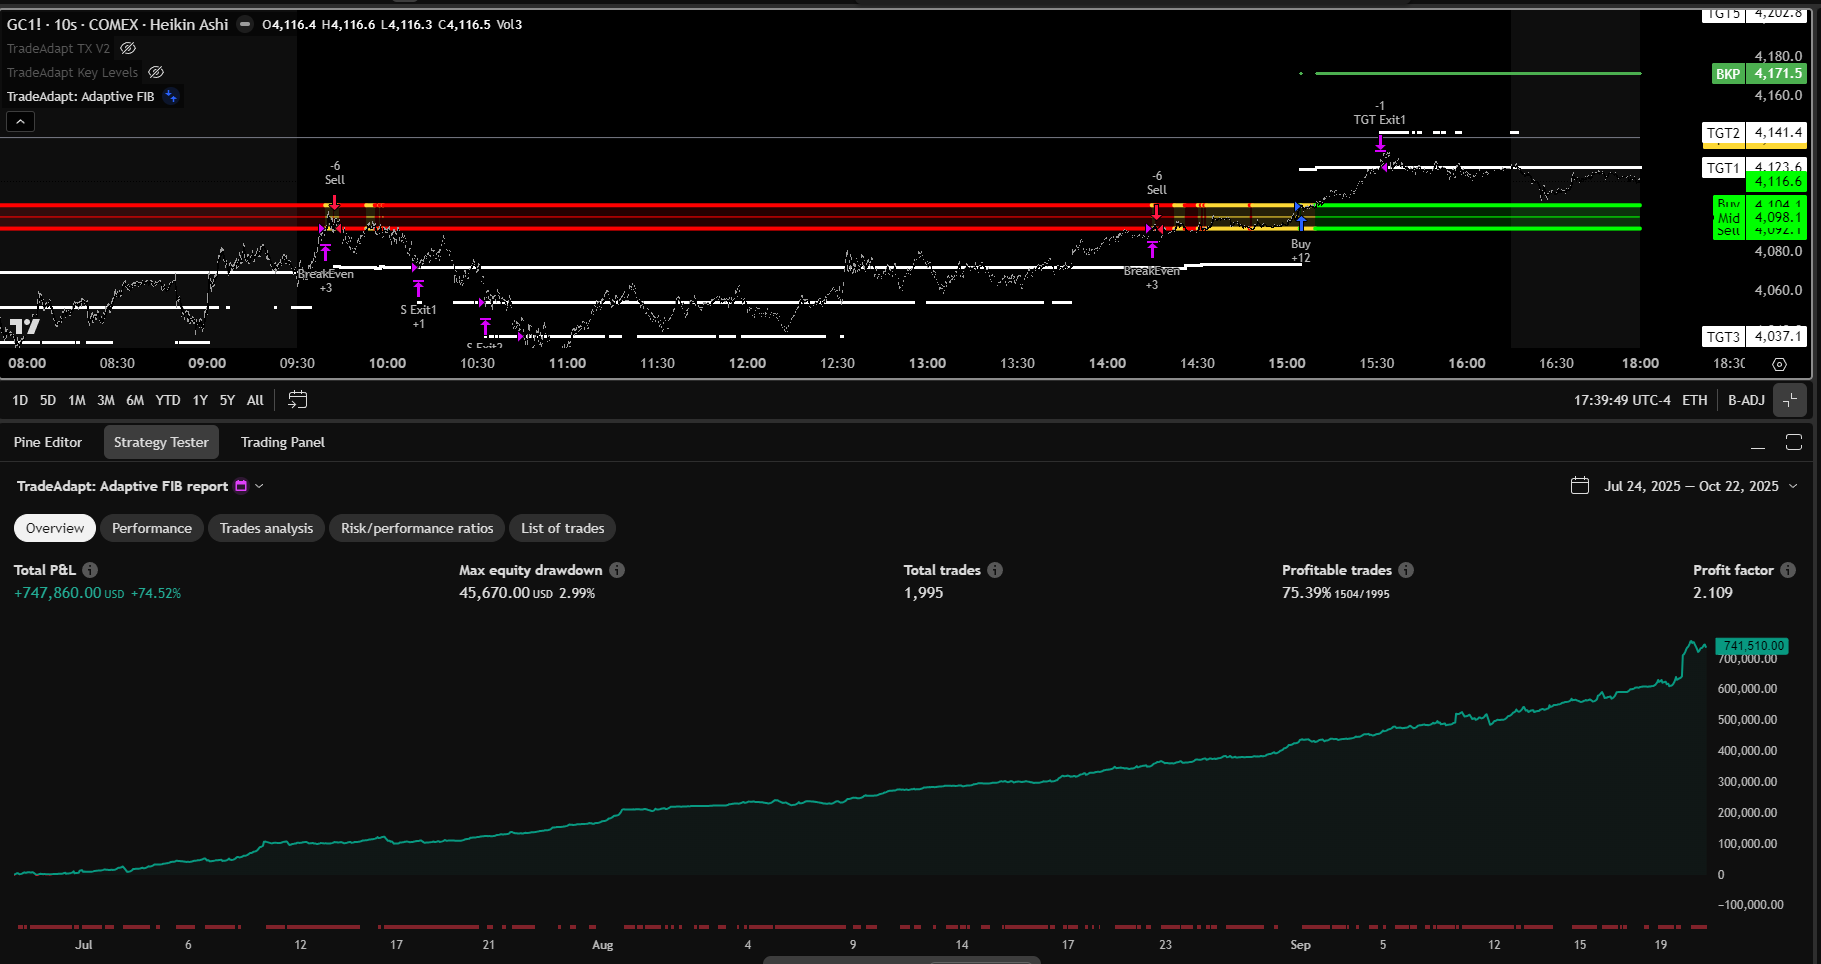The image size is (1821, 964).
Task: Click the 'Go to date' calendar icon
Action: point(297,399)
